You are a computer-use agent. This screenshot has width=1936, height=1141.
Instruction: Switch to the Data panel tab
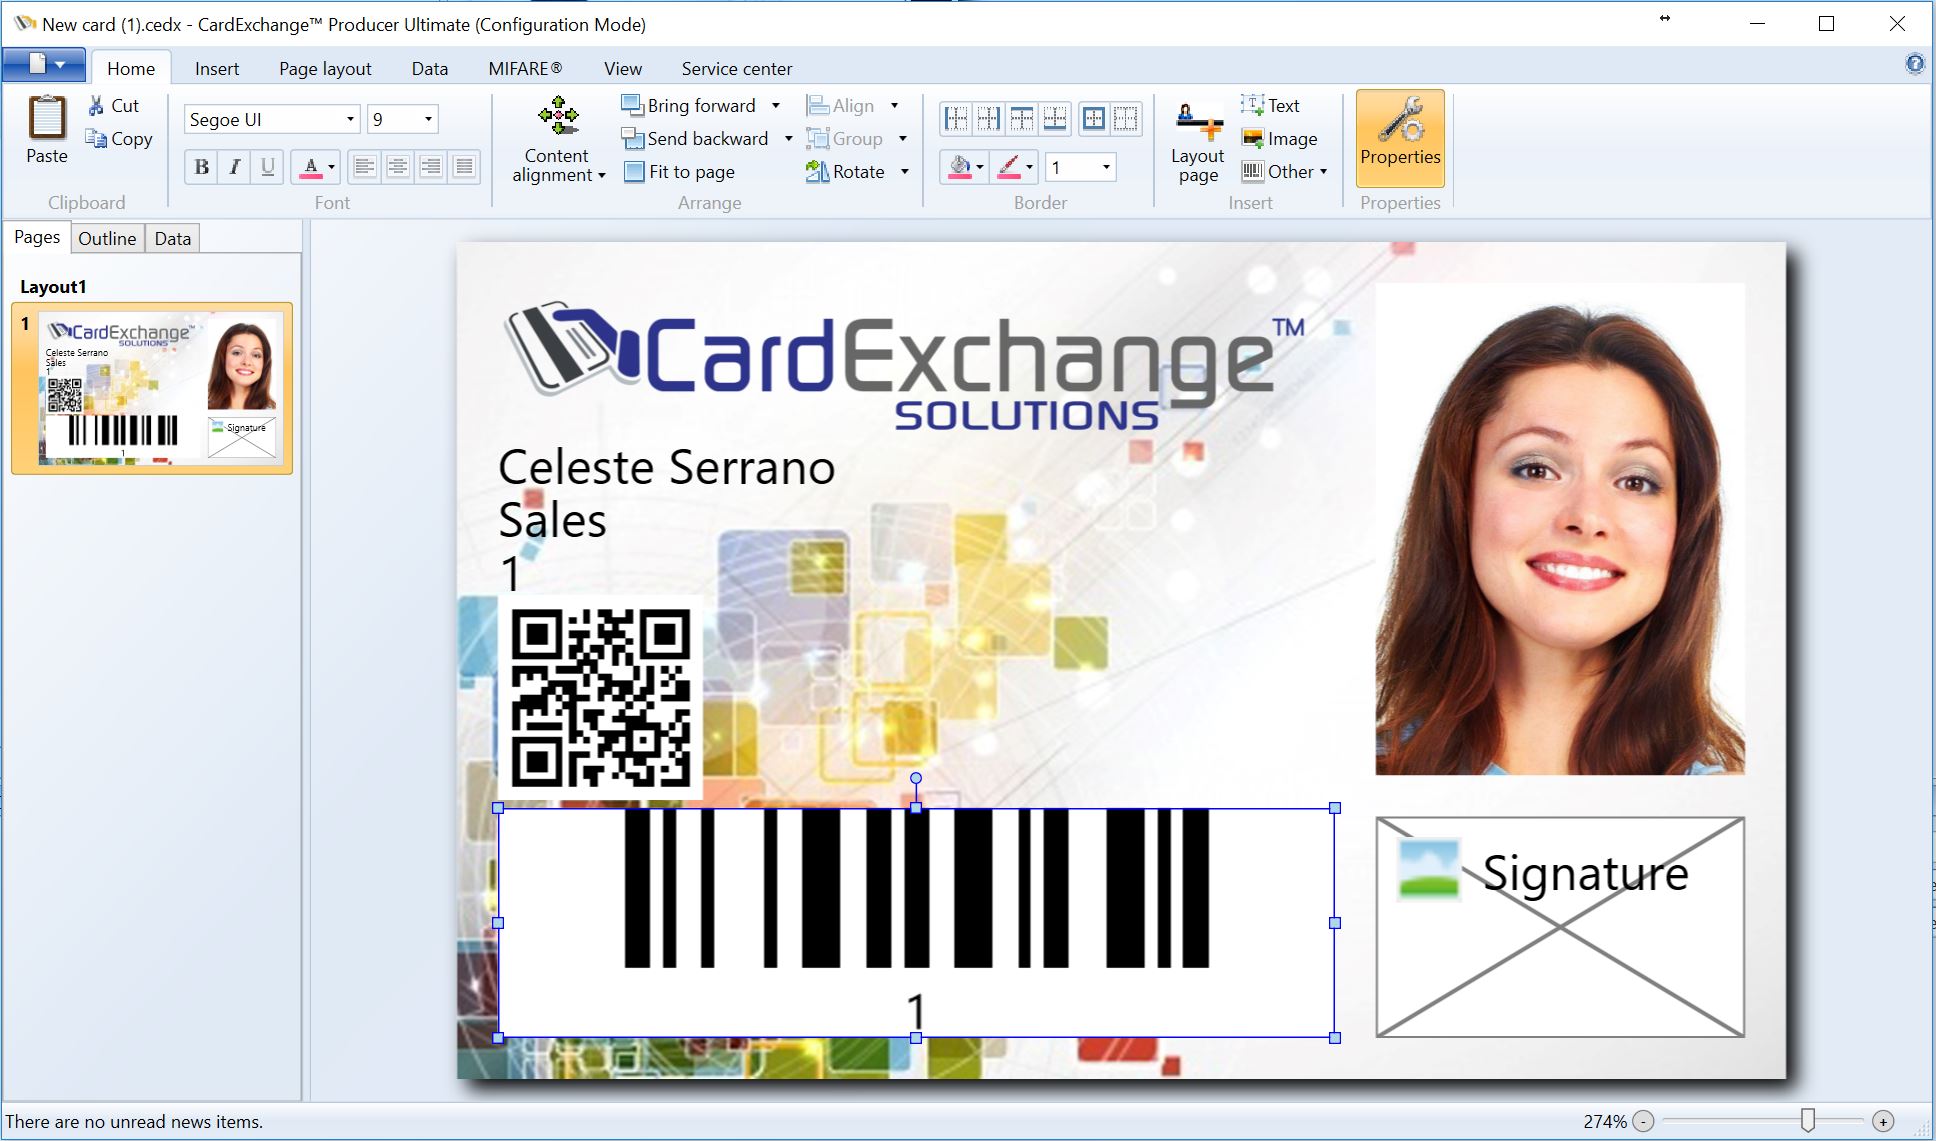[172, 238]
